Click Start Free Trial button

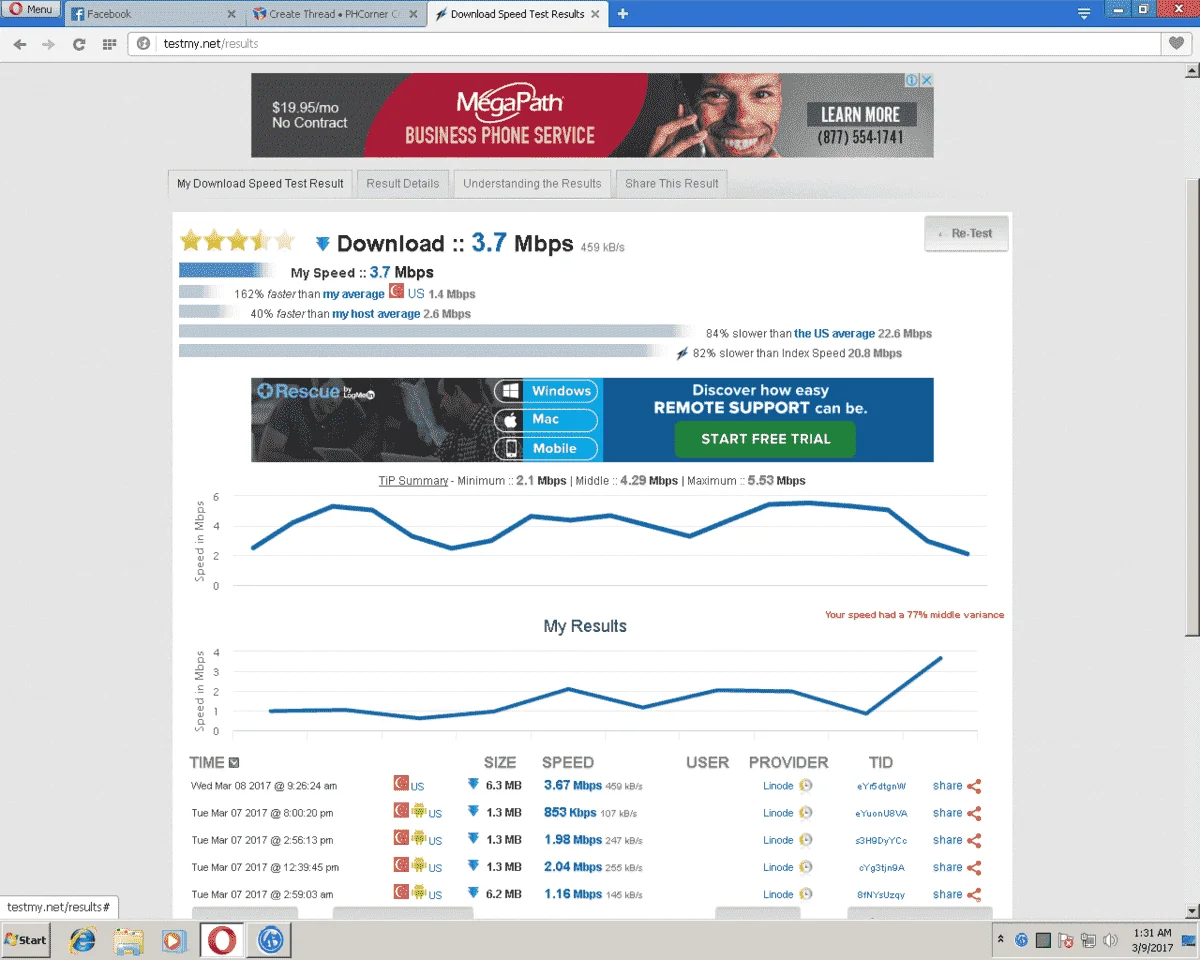pyautogui.click(x=765, y=439)
